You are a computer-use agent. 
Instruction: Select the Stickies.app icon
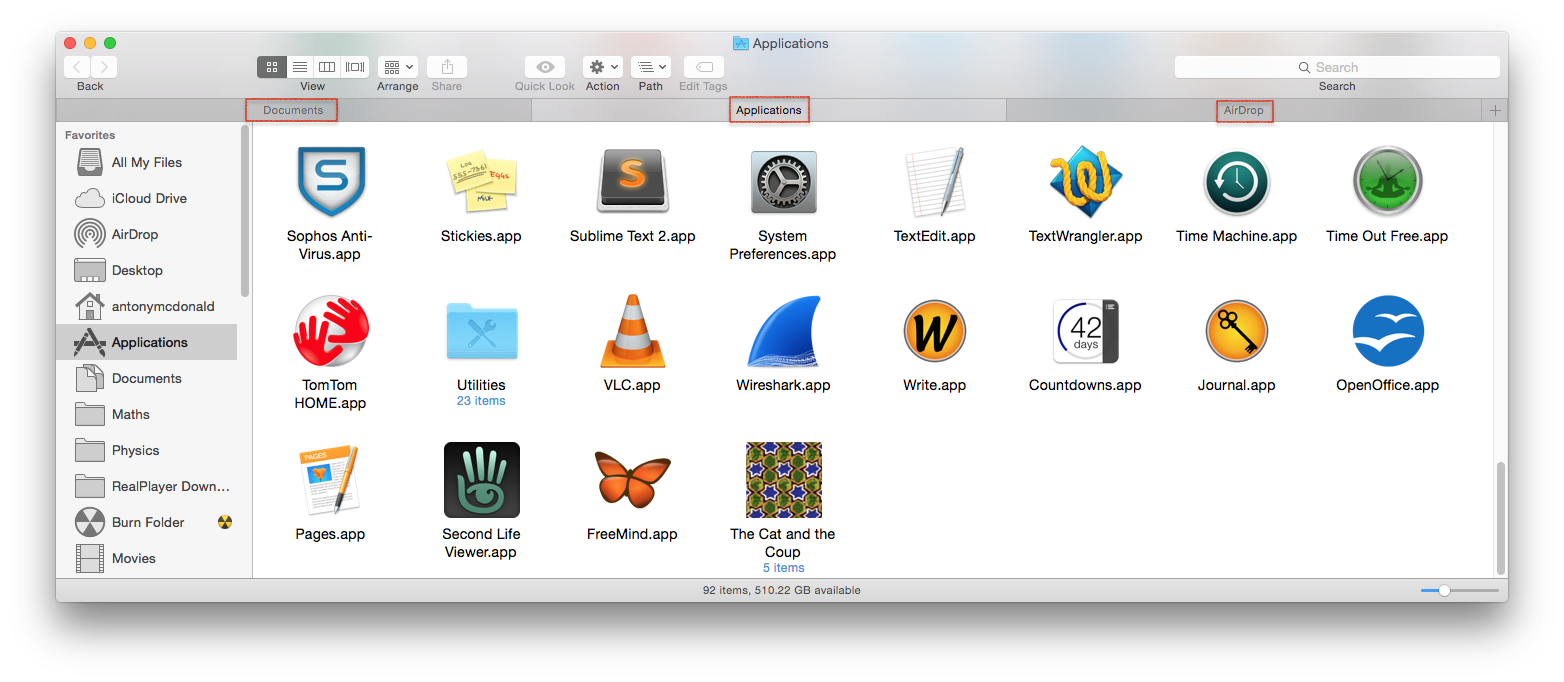(x=481, y=181)
